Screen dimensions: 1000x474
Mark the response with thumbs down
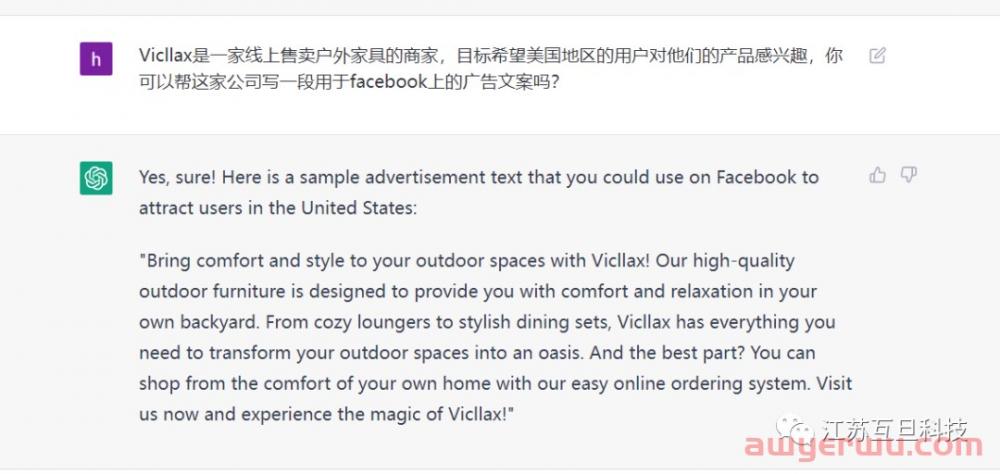click(x=909, y=175)
